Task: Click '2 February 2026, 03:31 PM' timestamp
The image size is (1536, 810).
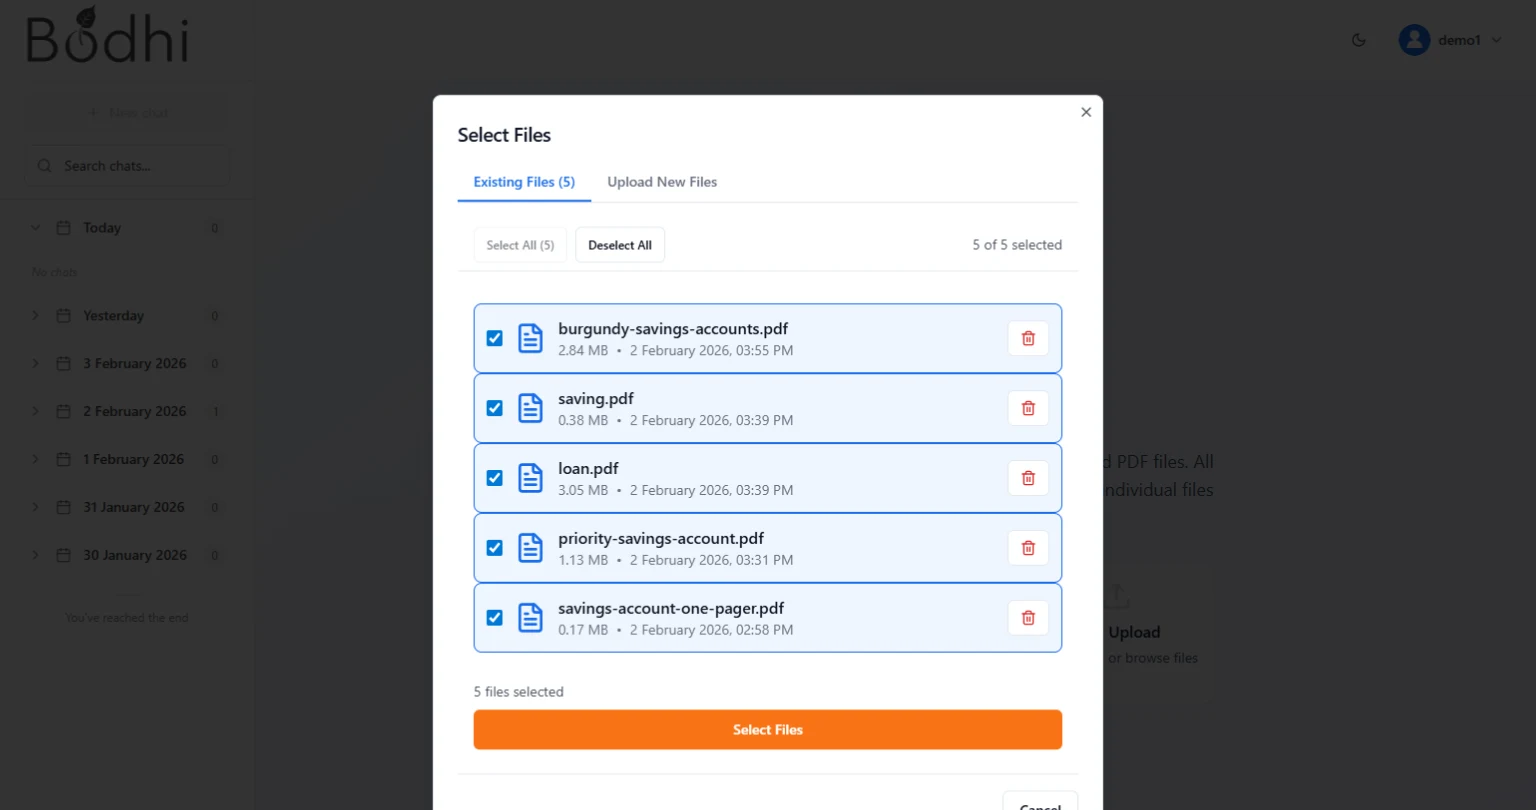Action: point(712,561)
